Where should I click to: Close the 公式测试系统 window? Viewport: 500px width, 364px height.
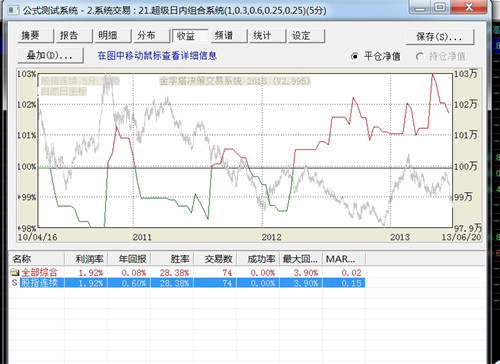(469, 7)
